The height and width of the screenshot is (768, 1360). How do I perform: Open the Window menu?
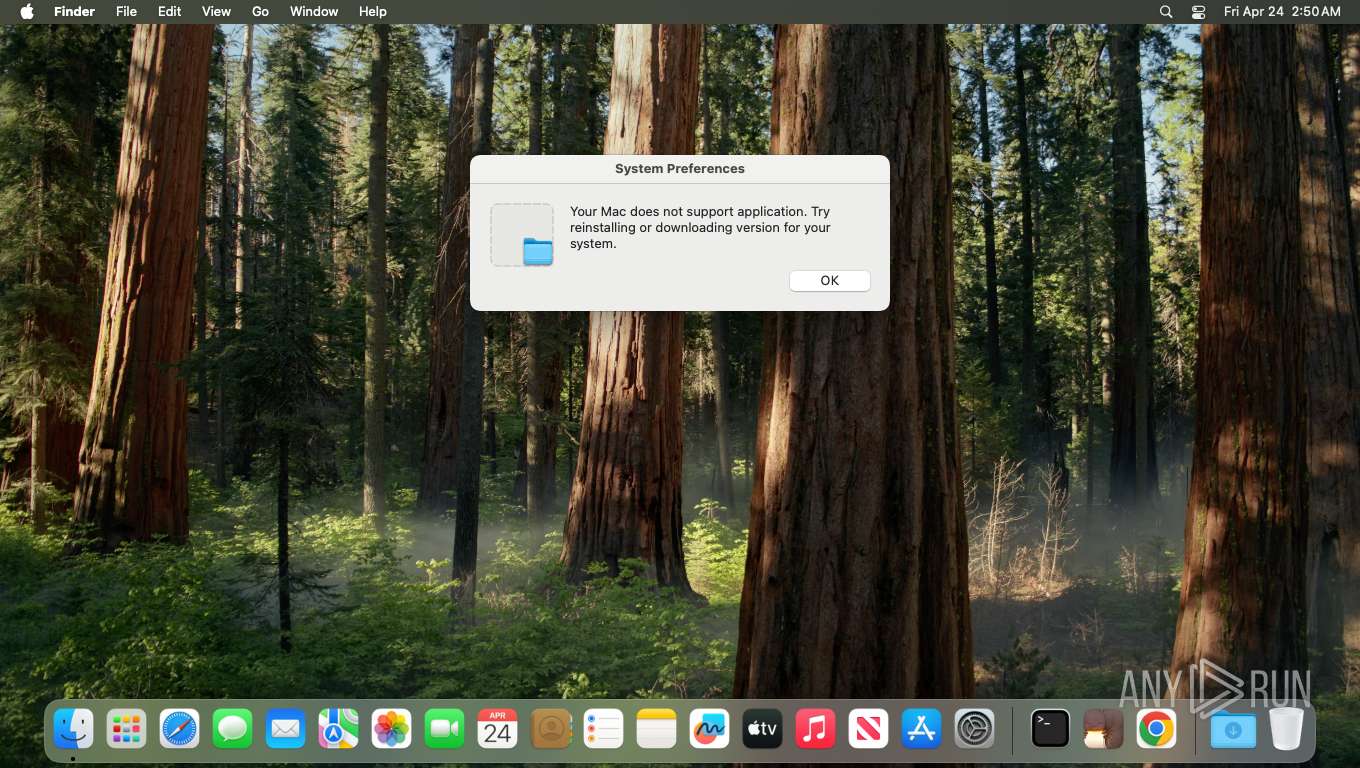(314, 12)
